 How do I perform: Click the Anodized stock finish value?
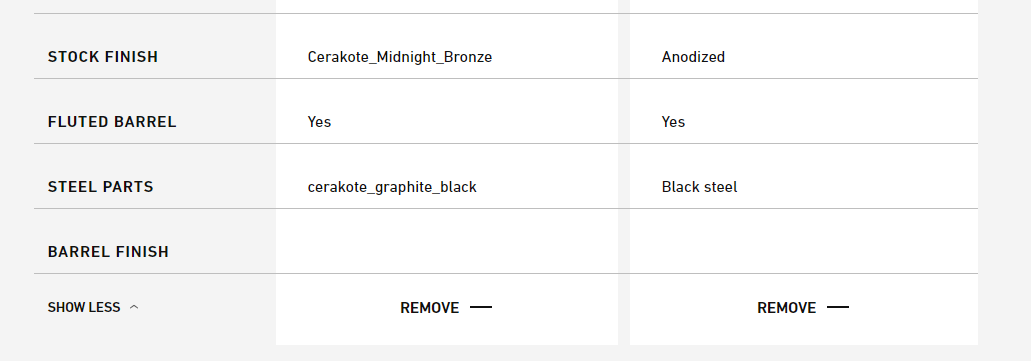pos(693,57)
